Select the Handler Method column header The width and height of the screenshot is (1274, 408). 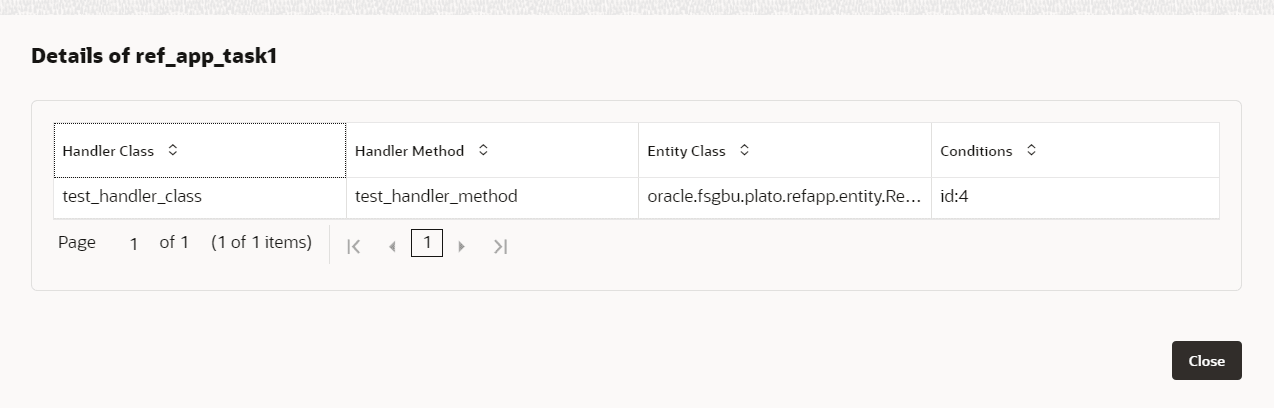tap(409, 151)
